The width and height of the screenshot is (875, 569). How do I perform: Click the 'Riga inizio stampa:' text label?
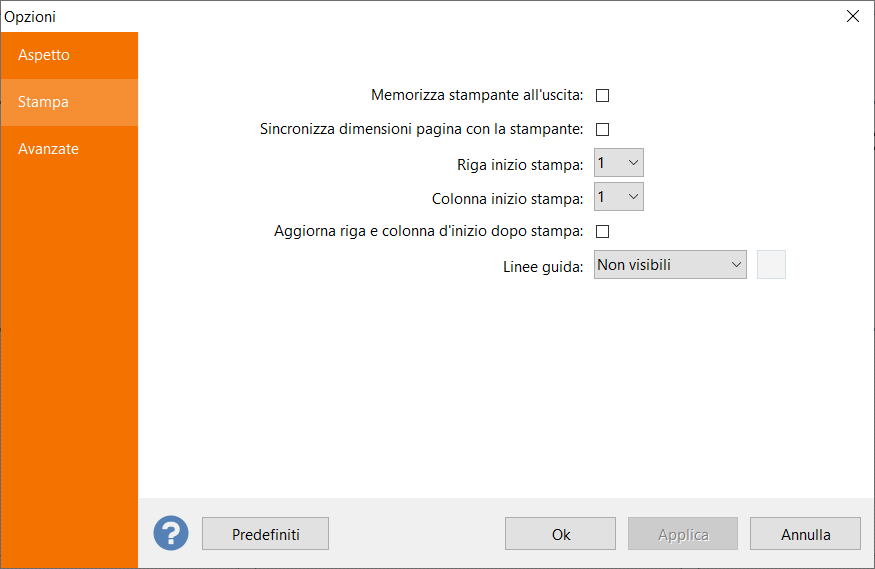click(x=520, y=164)
